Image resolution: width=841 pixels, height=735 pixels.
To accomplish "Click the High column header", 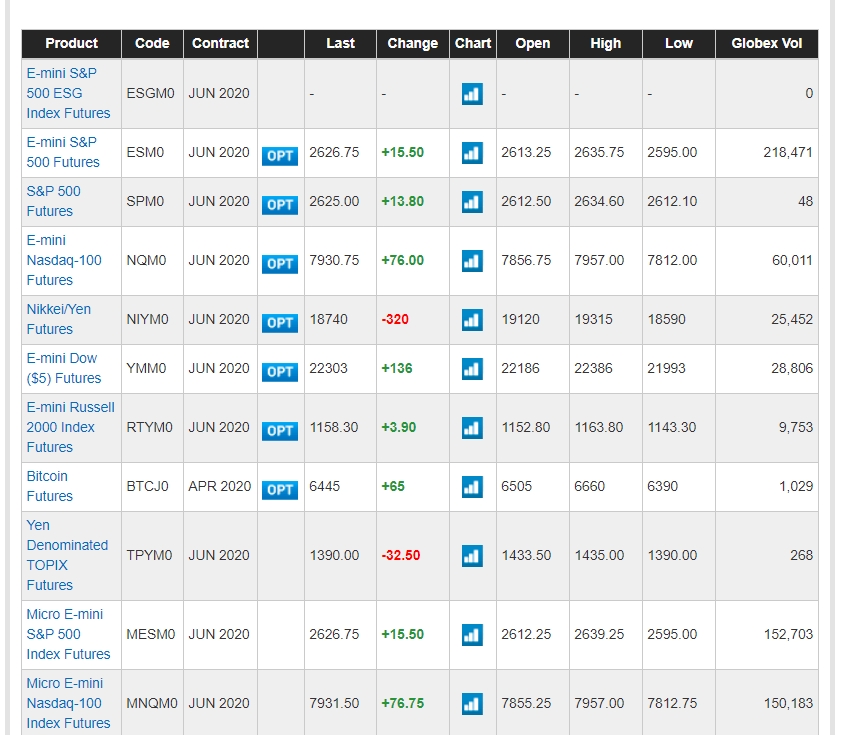I will (606, 43).
